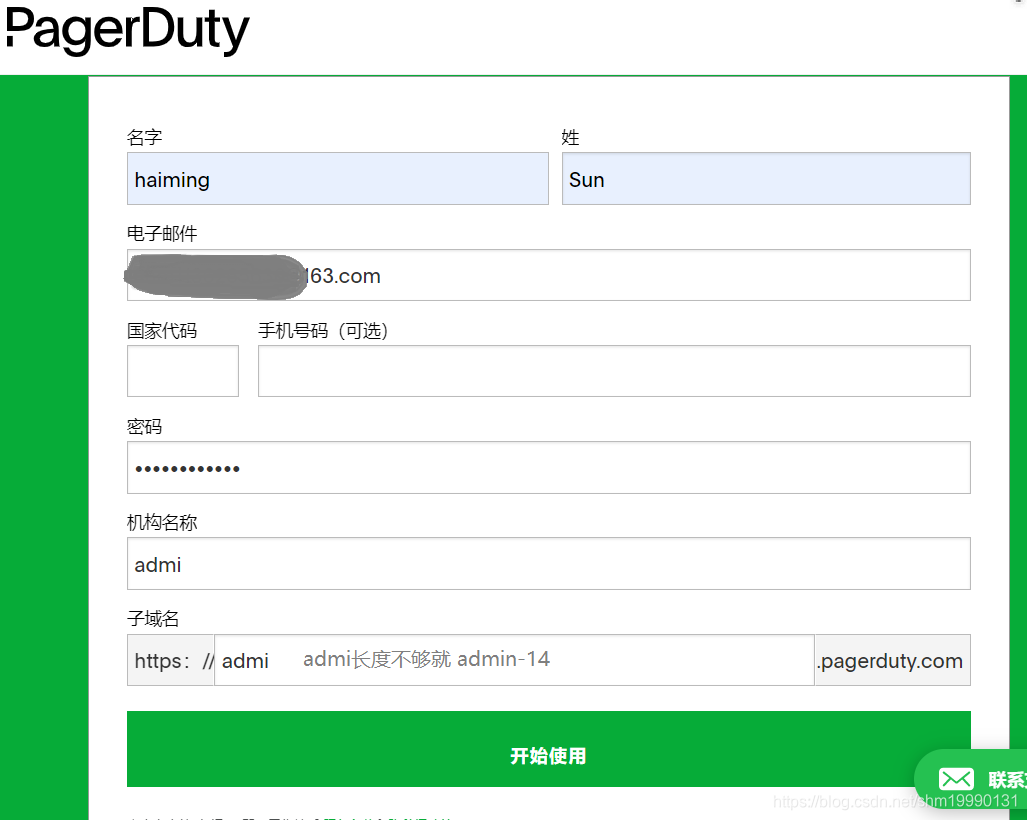
Task: Click the 国家代码 country code field
Action: [x=183, y=371]
